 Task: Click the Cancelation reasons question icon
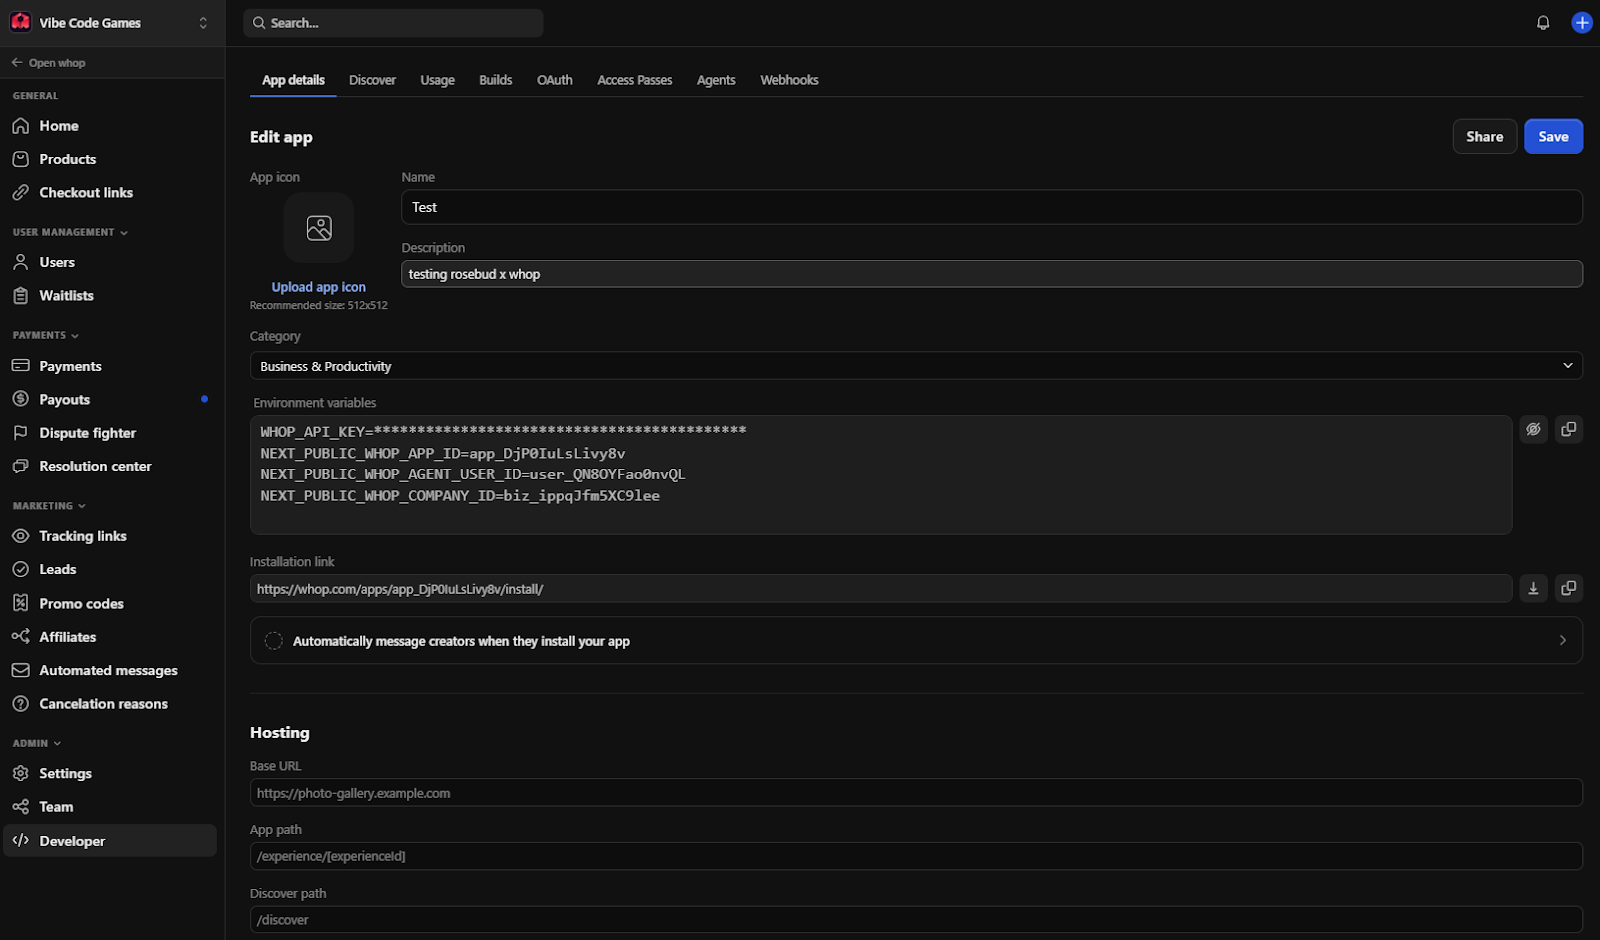click(20, 703)
